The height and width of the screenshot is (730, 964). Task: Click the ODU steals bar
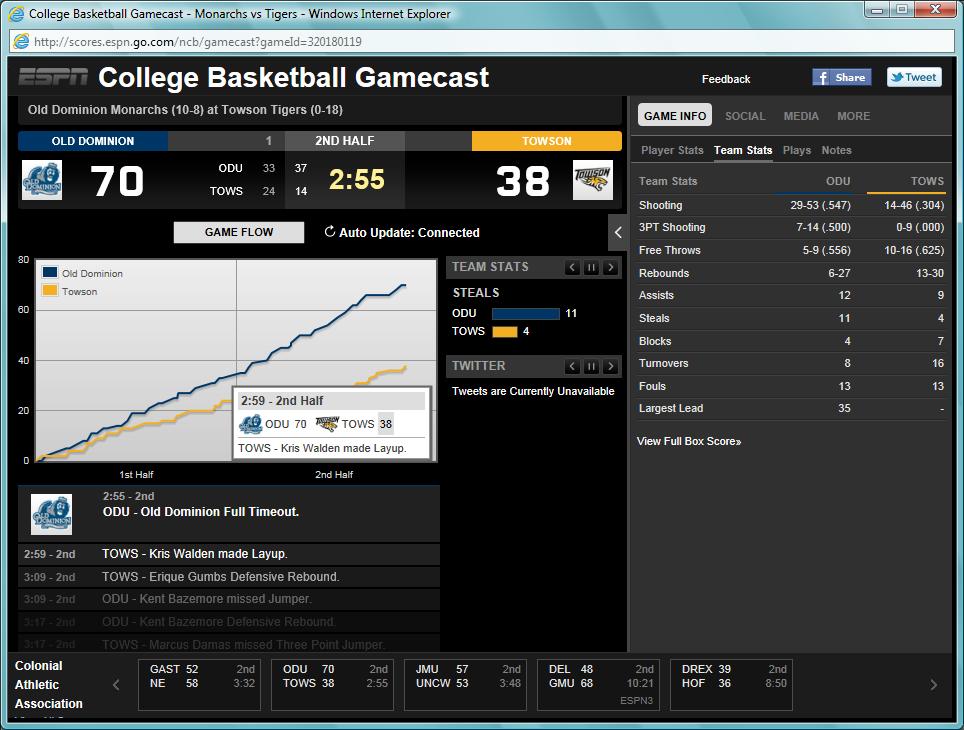tap(526, 314)
